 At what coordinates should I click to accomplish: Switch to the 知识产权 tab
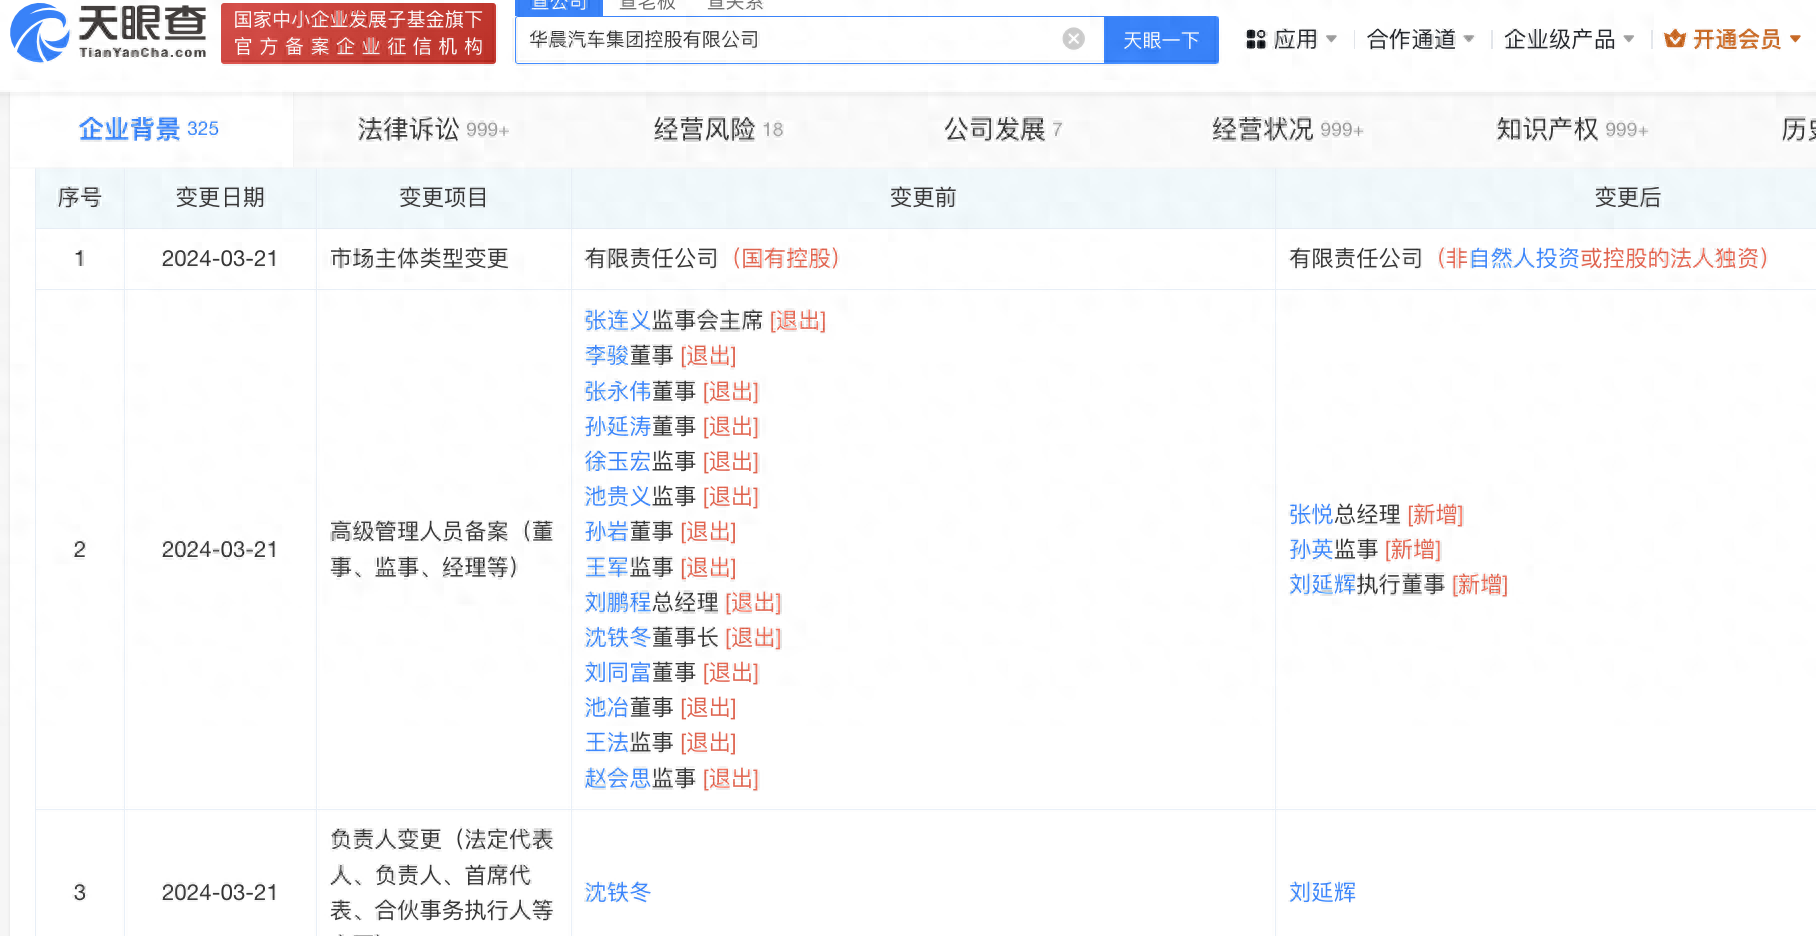tap(1572, 129)
